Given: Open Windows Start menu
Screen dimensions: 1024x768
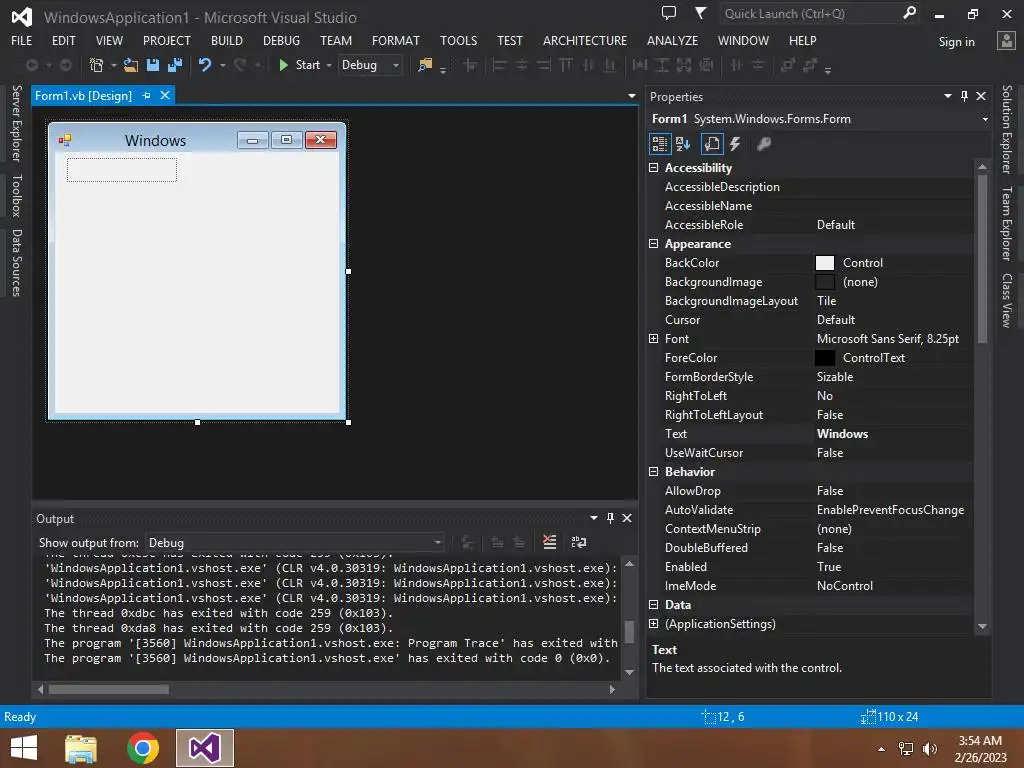Looking at the screenshot, I should pos(24,748).
